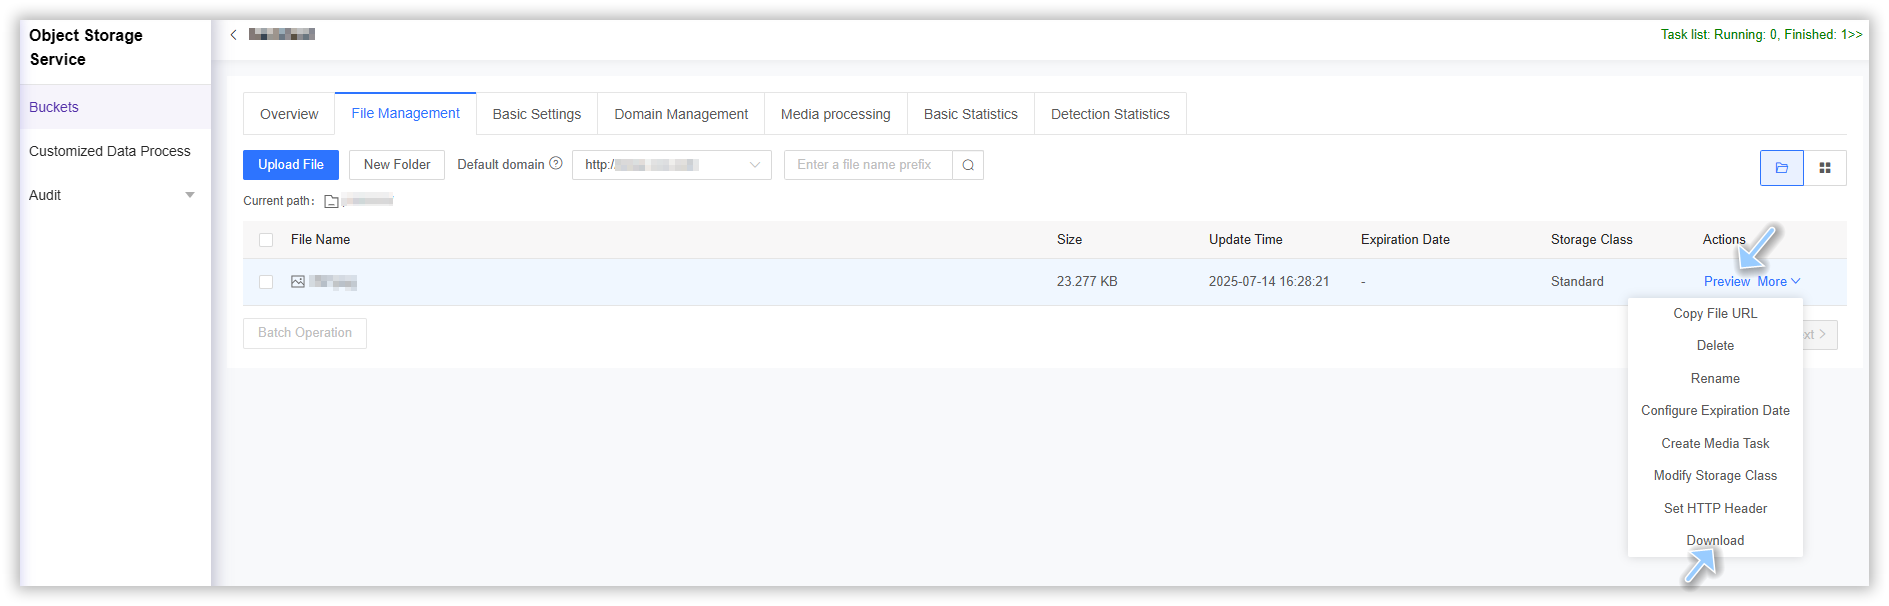Click the current path folder icon
1889x606 pixels.
pos(331,201)
